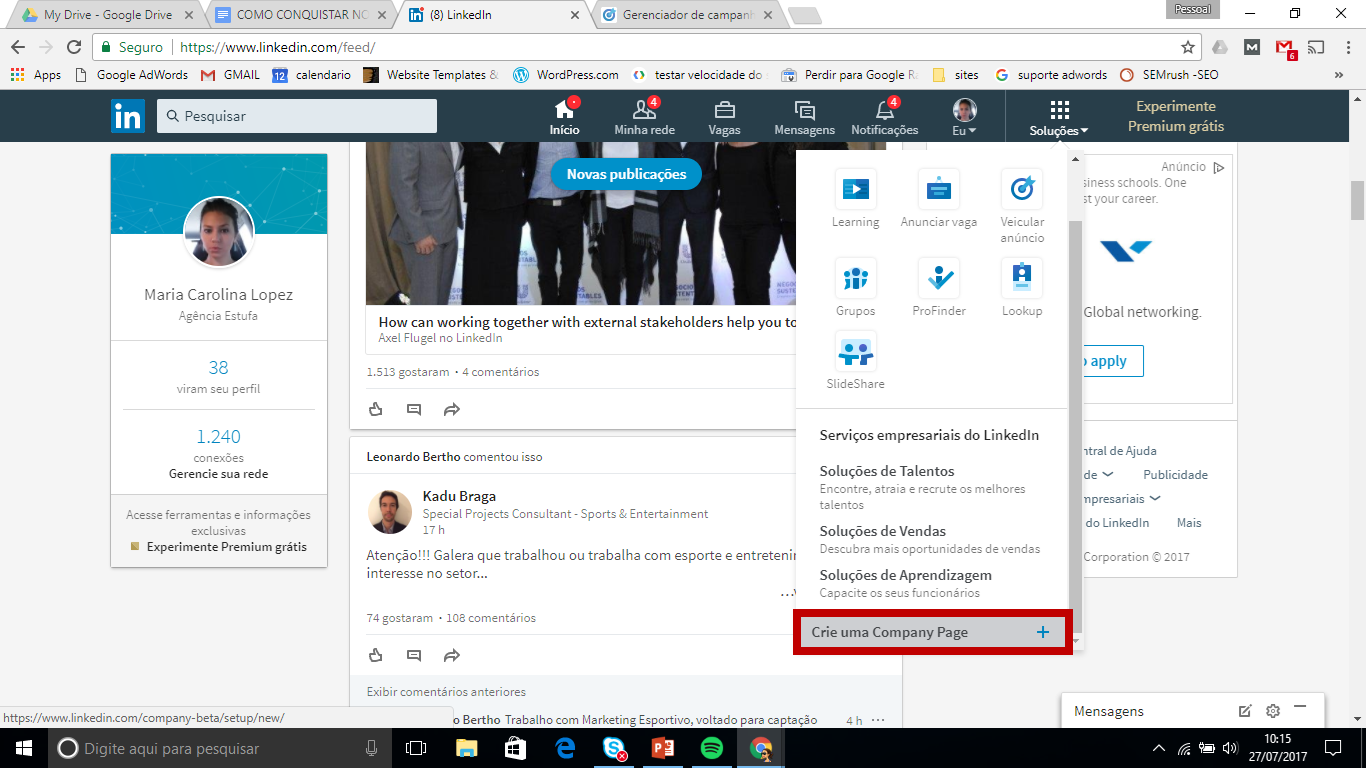This screenshot has width=1366, height=768.
Task: Show hidden system tray icons
Action: [1159, 748]
